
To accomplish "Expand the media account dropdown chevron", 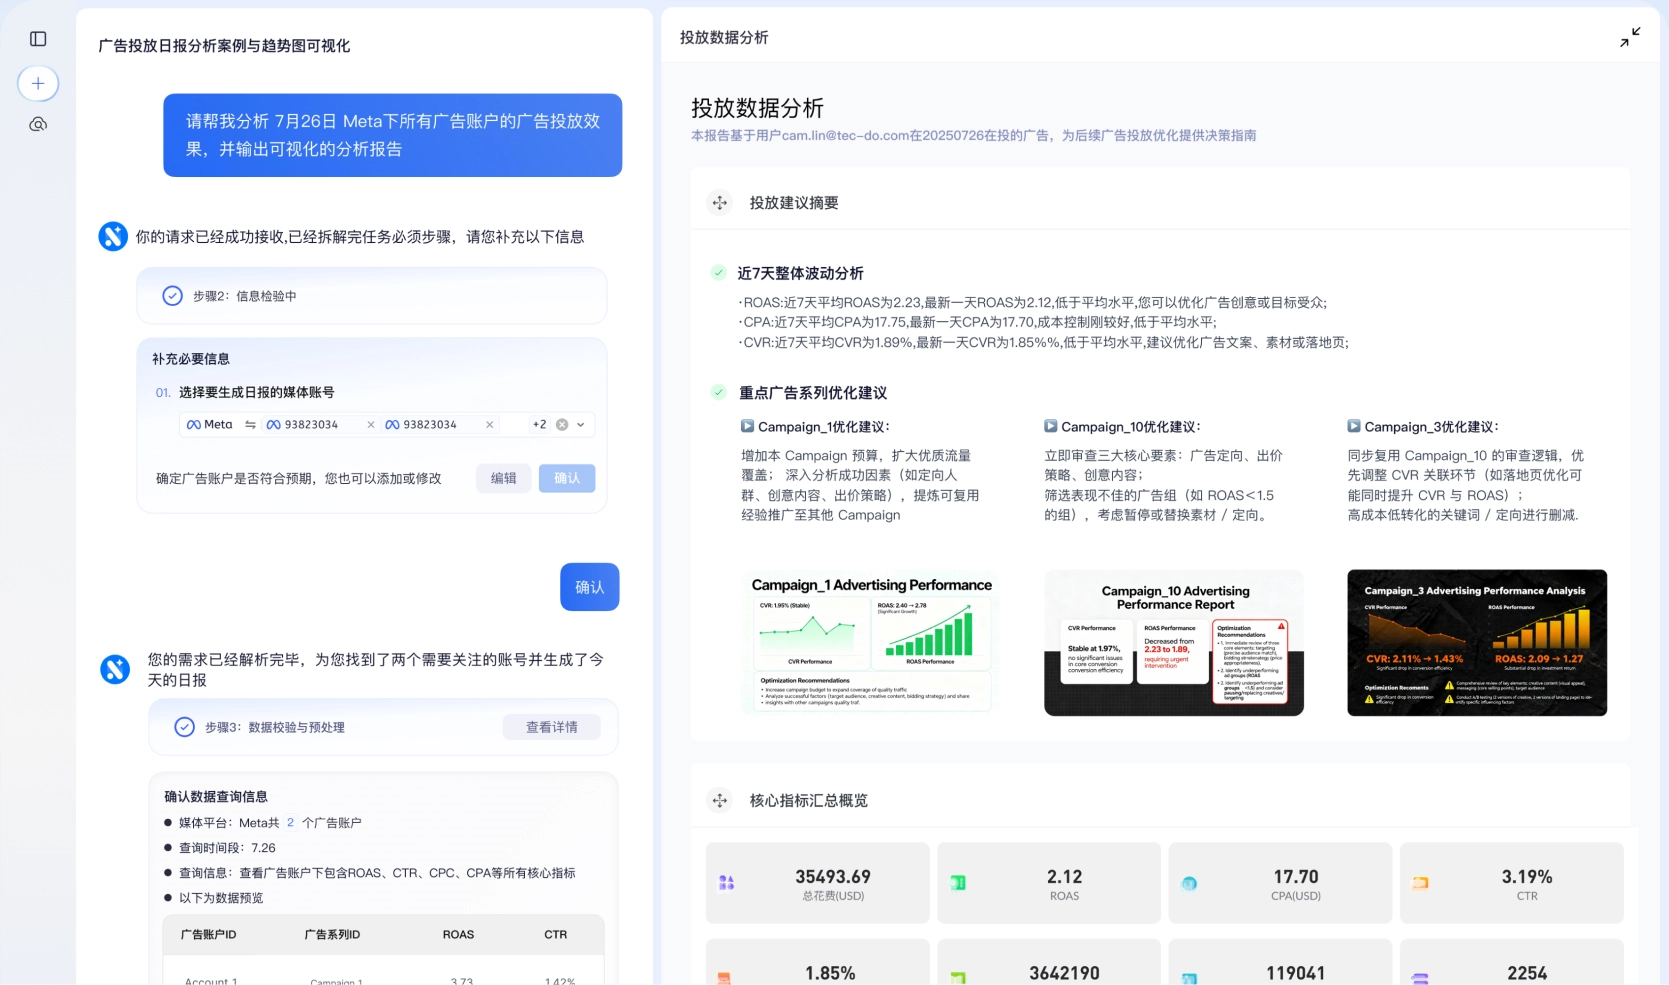I will coord(581,425).
